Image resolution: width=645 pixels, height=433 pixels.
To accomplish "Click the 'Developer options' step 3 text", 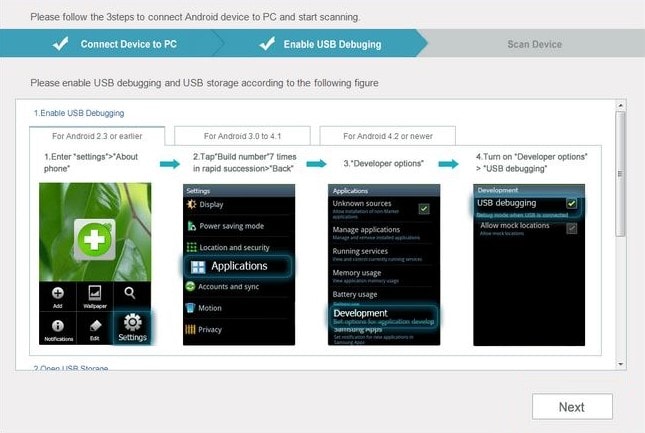I will click(383, 163).
